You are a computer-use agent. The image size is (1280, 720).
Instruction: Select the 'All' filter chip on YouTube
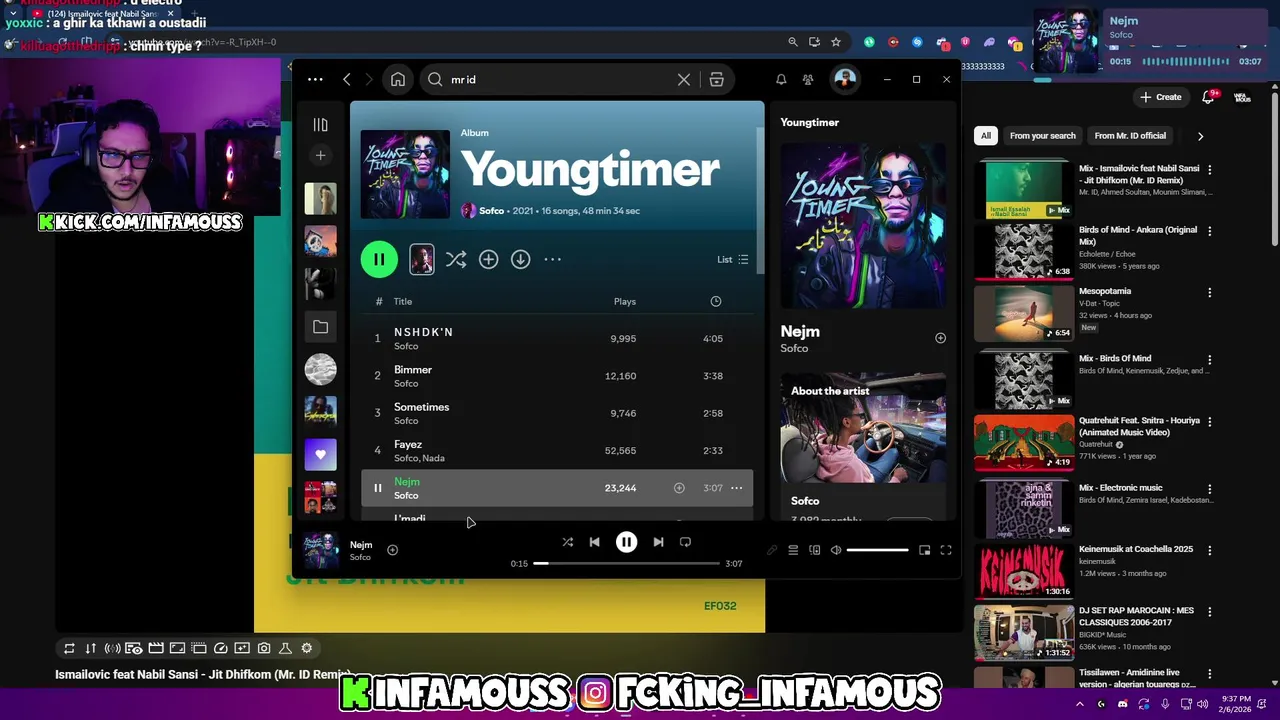coord(986,136)
